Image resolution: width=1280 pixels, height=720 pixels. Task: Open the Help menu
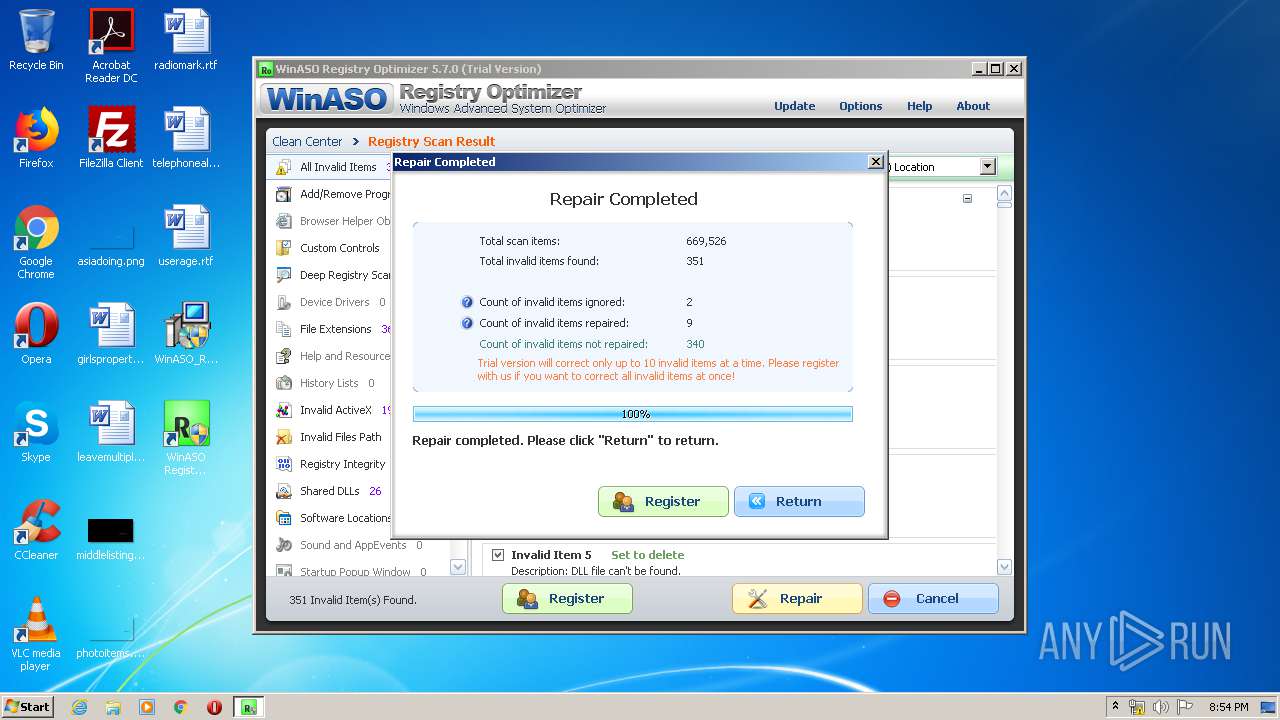tap(920, 106)
